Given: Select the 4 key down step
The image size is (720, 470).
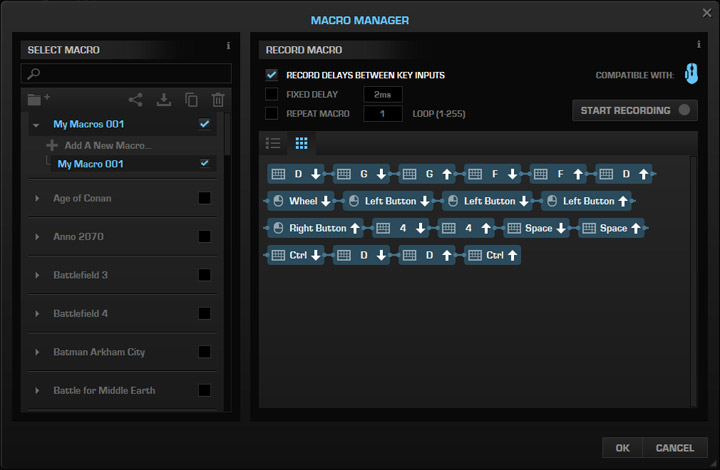Looking at the screenshot, I should point(400,228).
